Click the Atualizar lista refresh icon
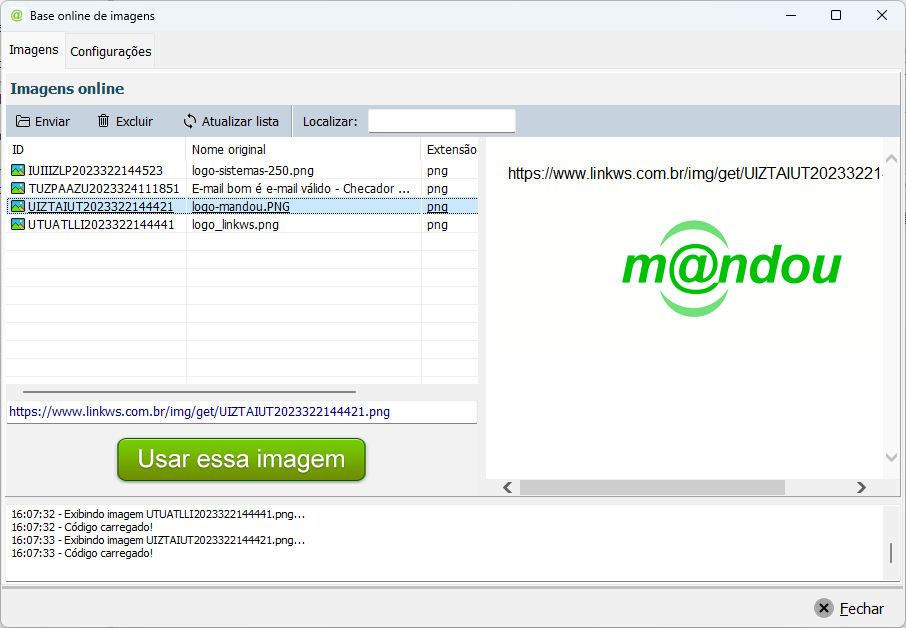Viewport: 906px width, 628px height. click(x=190, y=121)
